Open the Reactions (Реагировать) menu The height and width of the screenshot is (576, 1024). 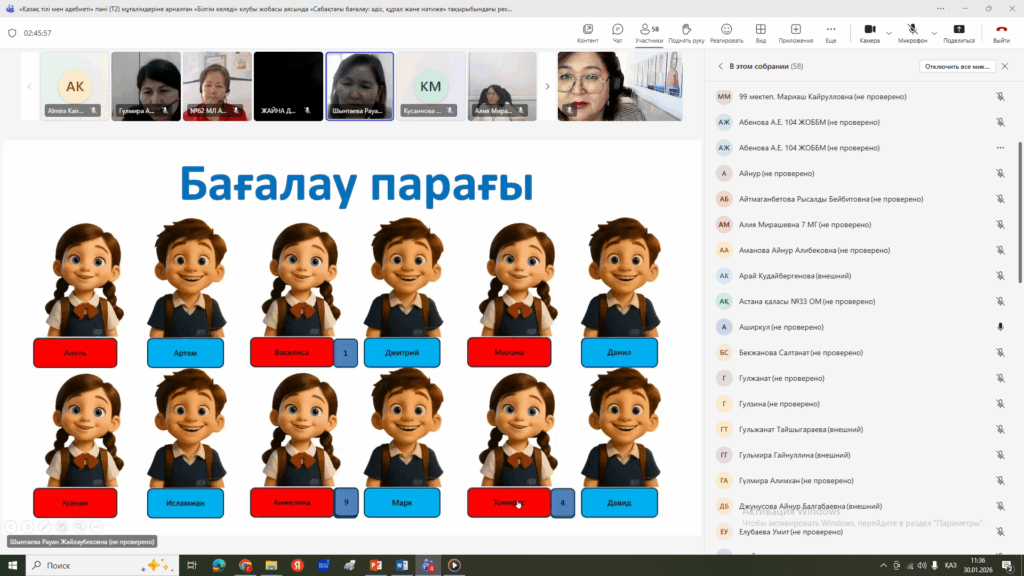[x=726, y=32]
